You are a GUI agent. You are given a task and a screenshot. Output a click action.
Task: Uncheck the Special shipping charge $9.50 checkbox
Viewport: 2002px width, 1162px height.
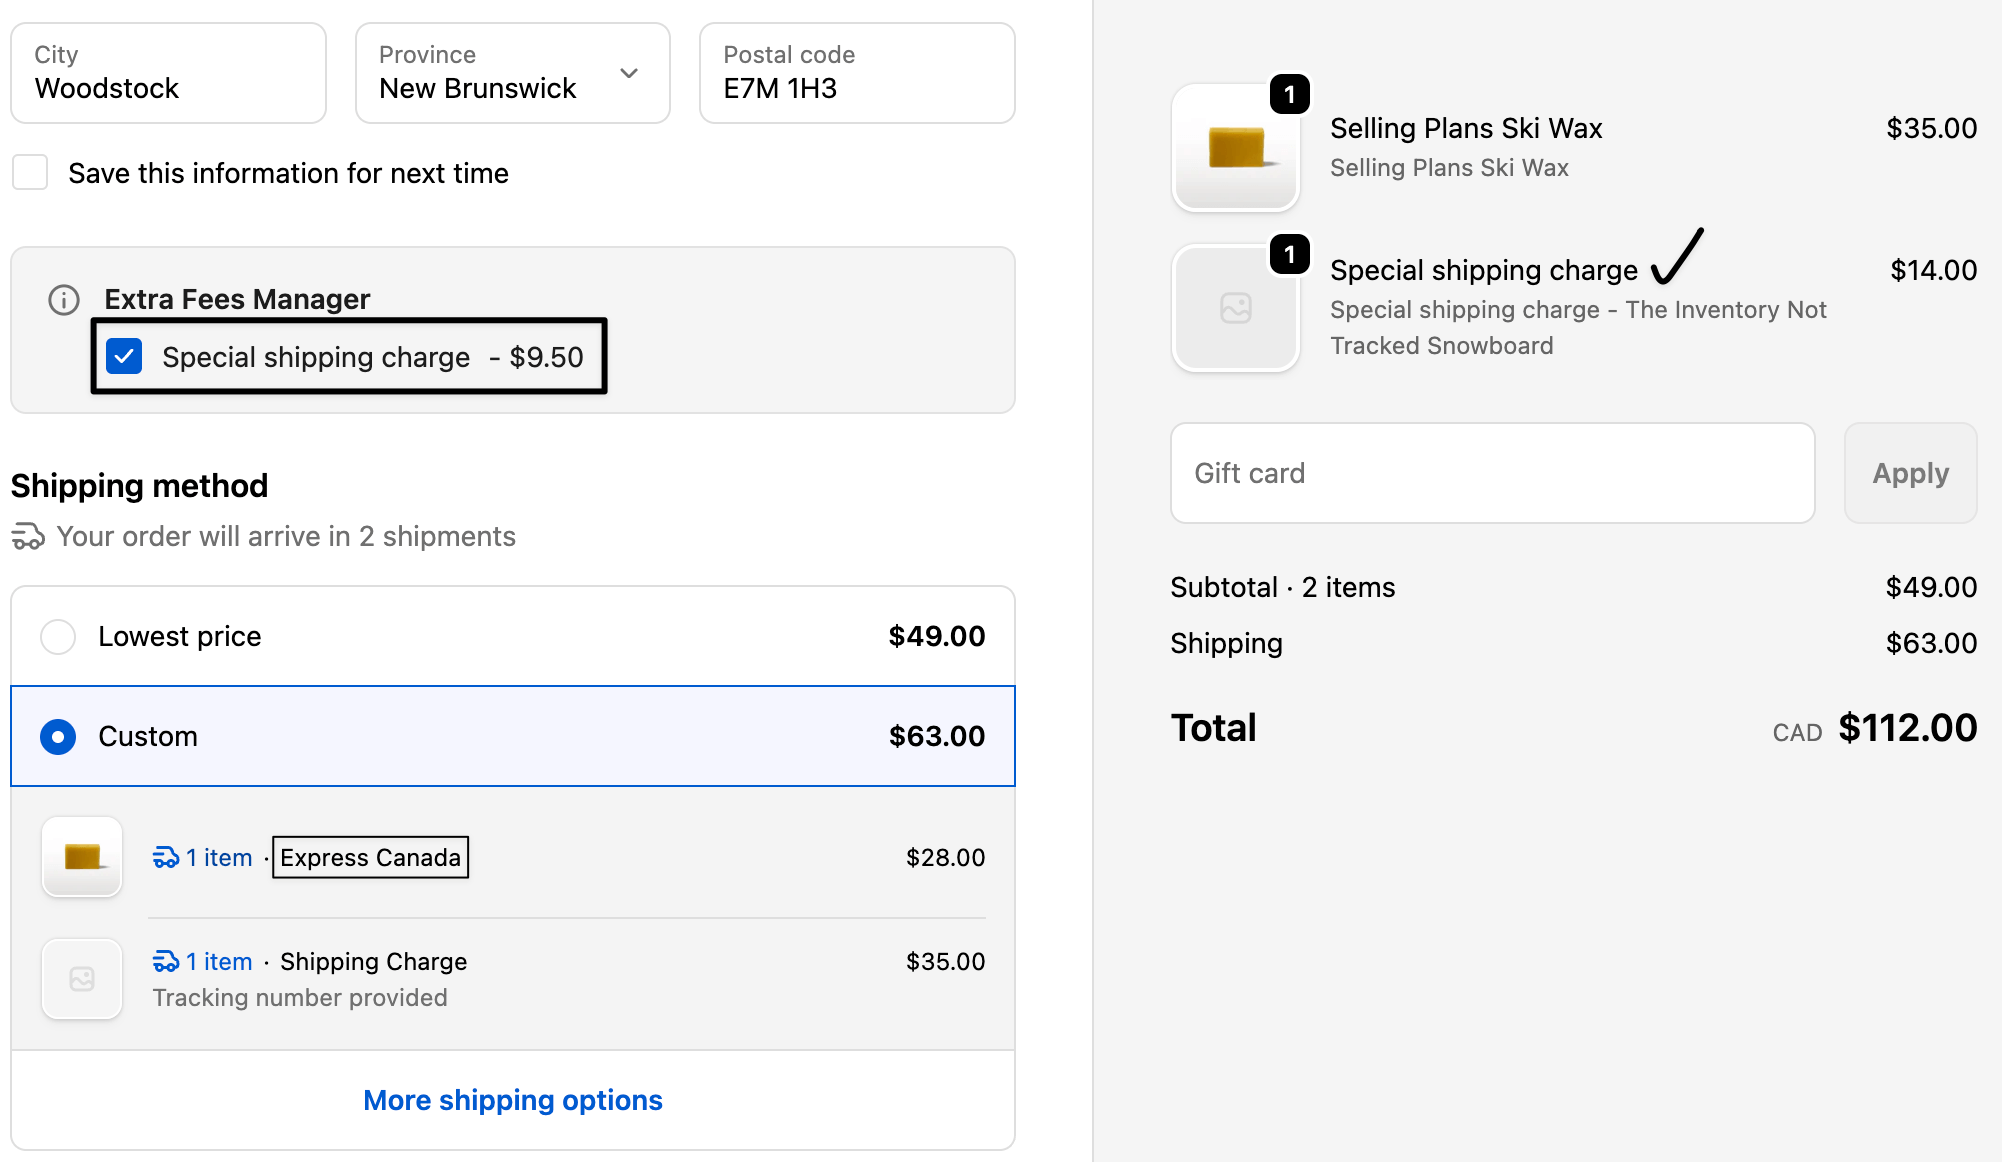[x=124, y=356]
